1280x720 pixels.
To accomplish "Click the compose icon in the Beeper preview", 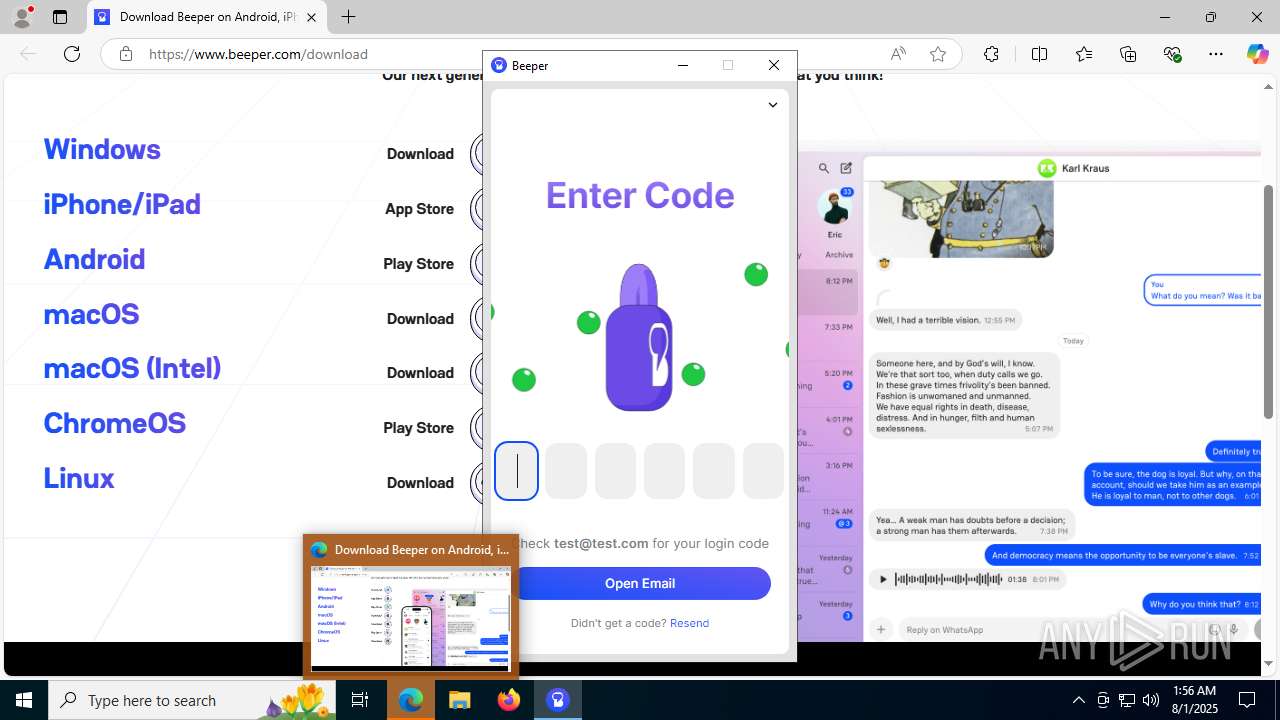I will pyautogui.click(x=846, y=168).
